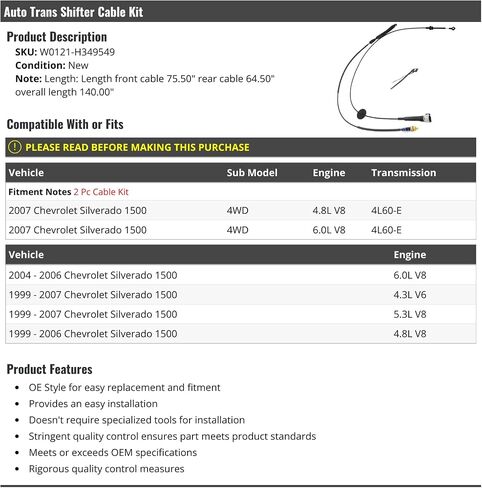
Task: Click the Engine header in second table
Action: (x=410, y=255)
